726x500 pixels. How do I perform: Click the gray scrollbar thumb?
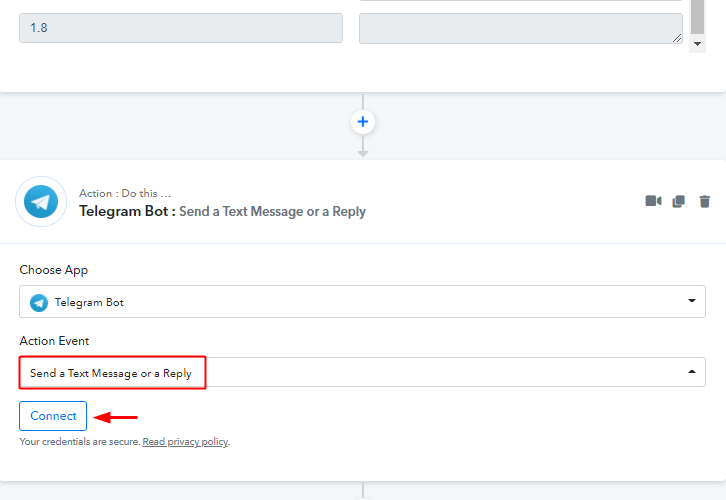[697, 17]
